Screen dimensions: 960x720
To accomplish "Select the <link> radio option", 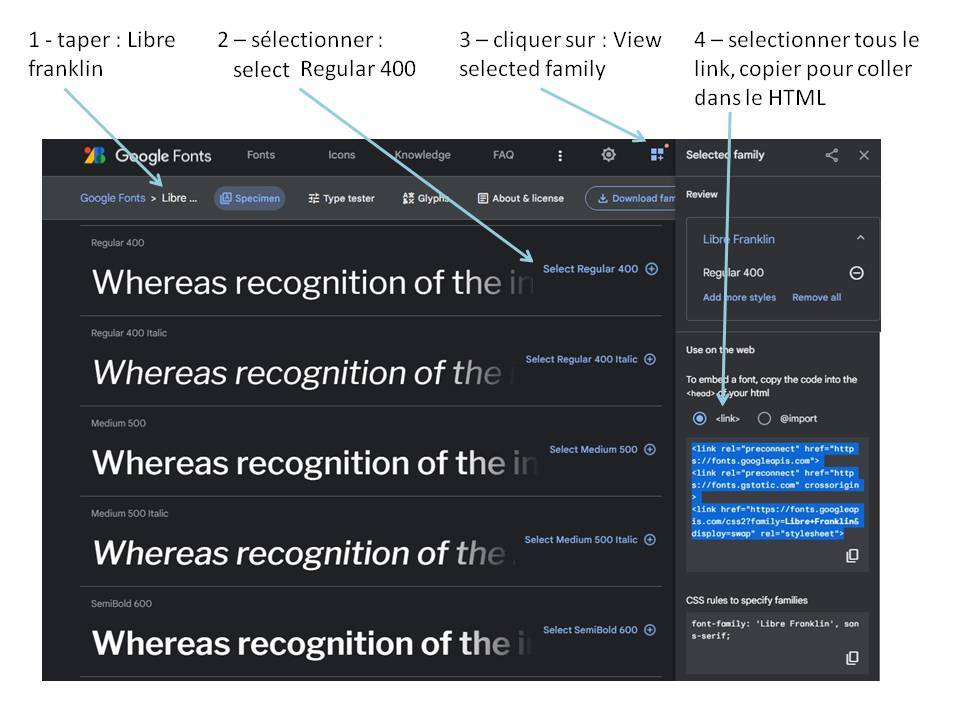I will (699, 418).
